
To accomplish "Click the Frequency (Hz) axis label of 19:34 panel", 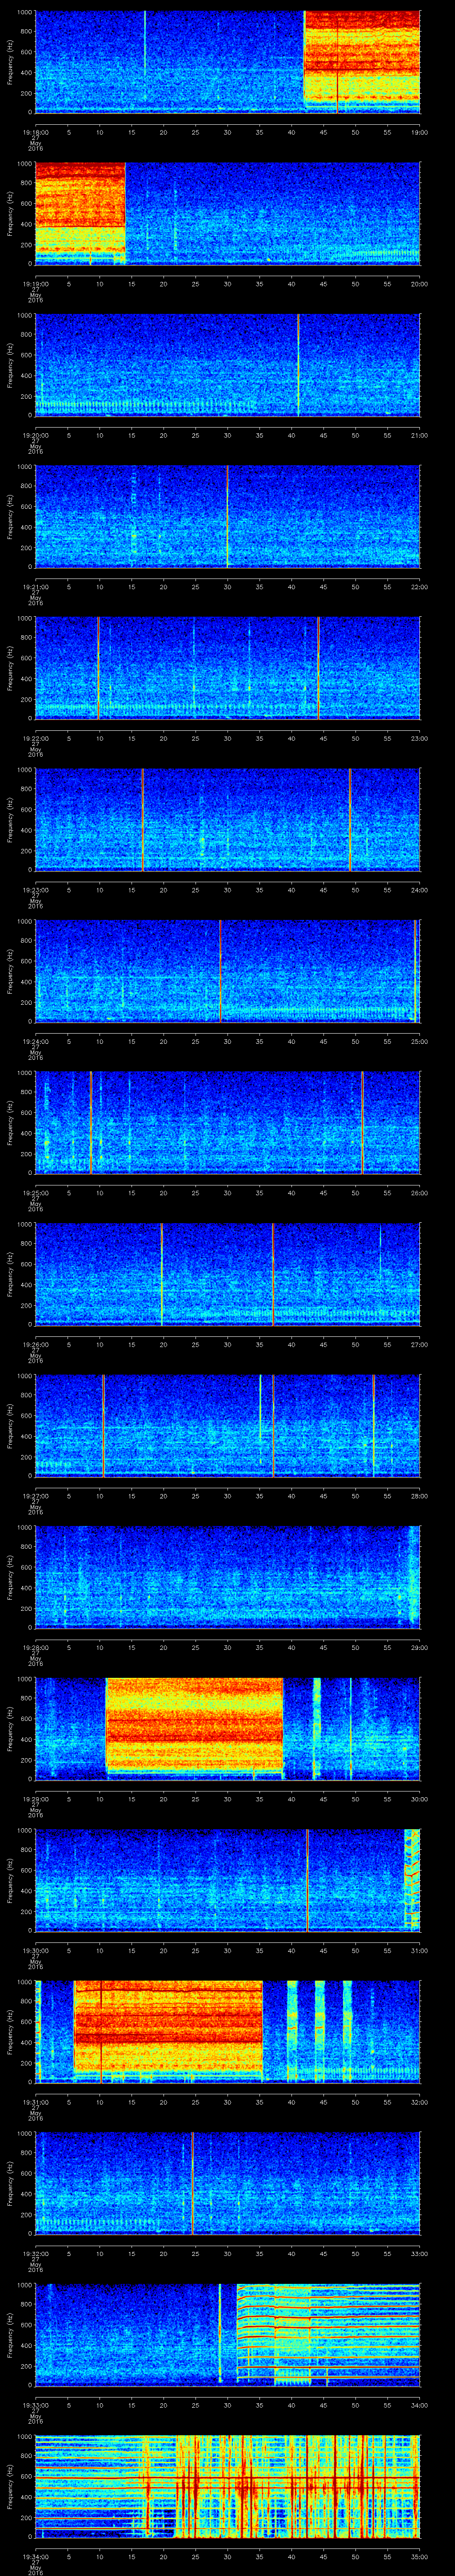I will [x=10, y=2486].
